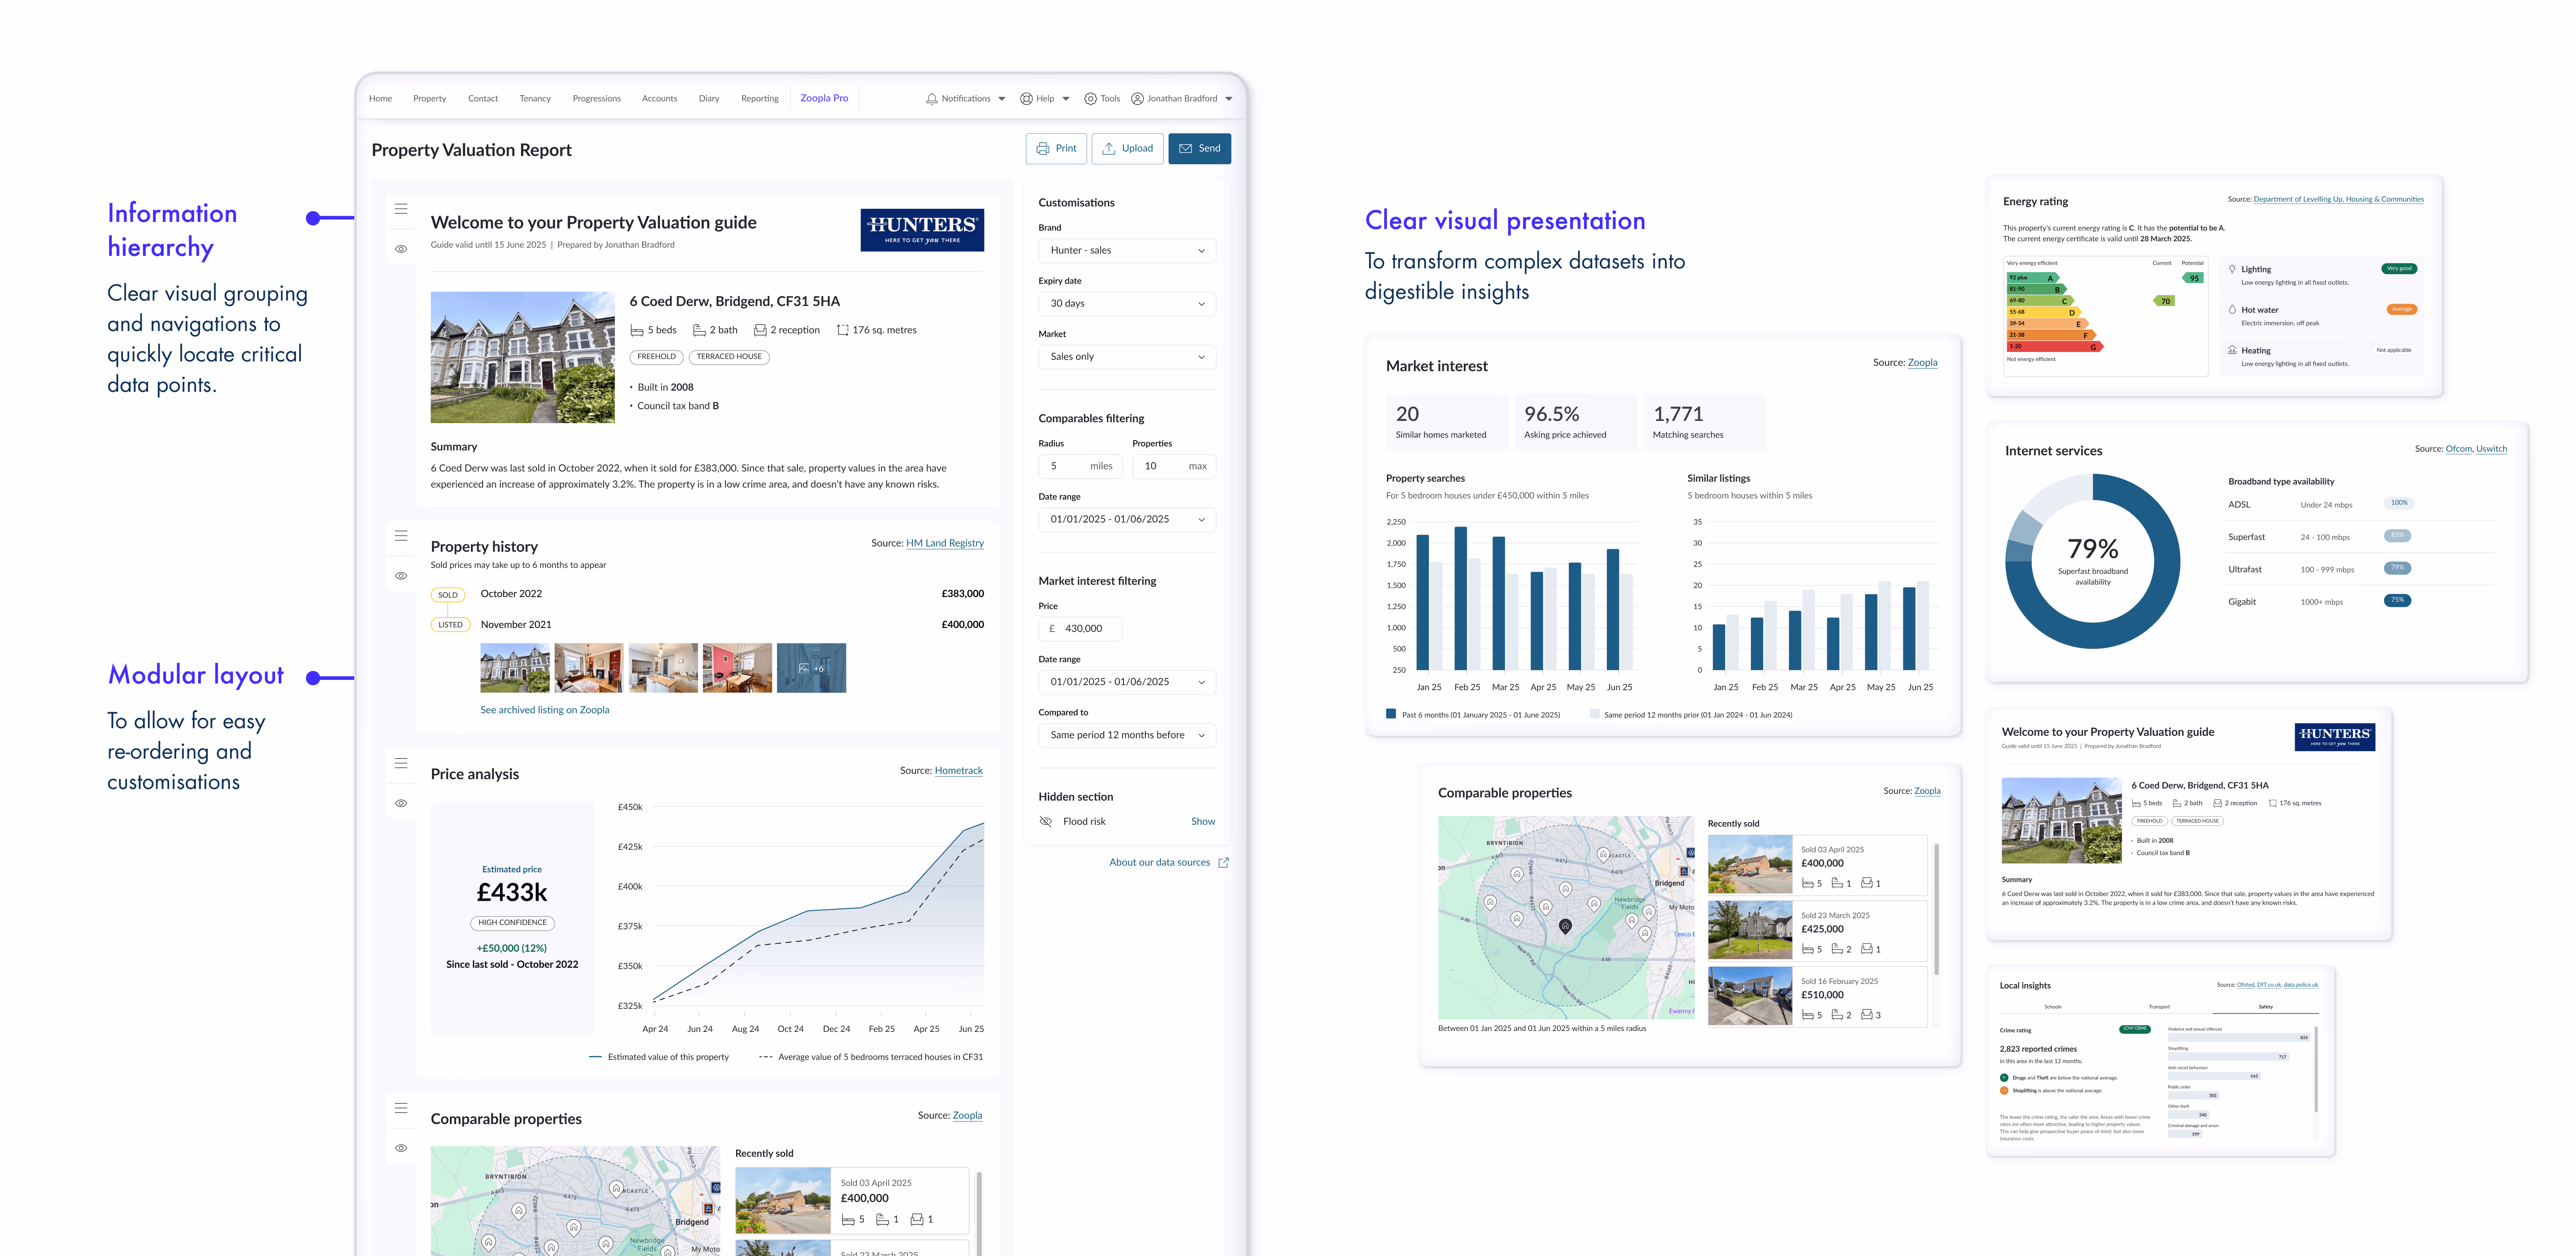Open Tools via the gear icon

(1090, 99)
